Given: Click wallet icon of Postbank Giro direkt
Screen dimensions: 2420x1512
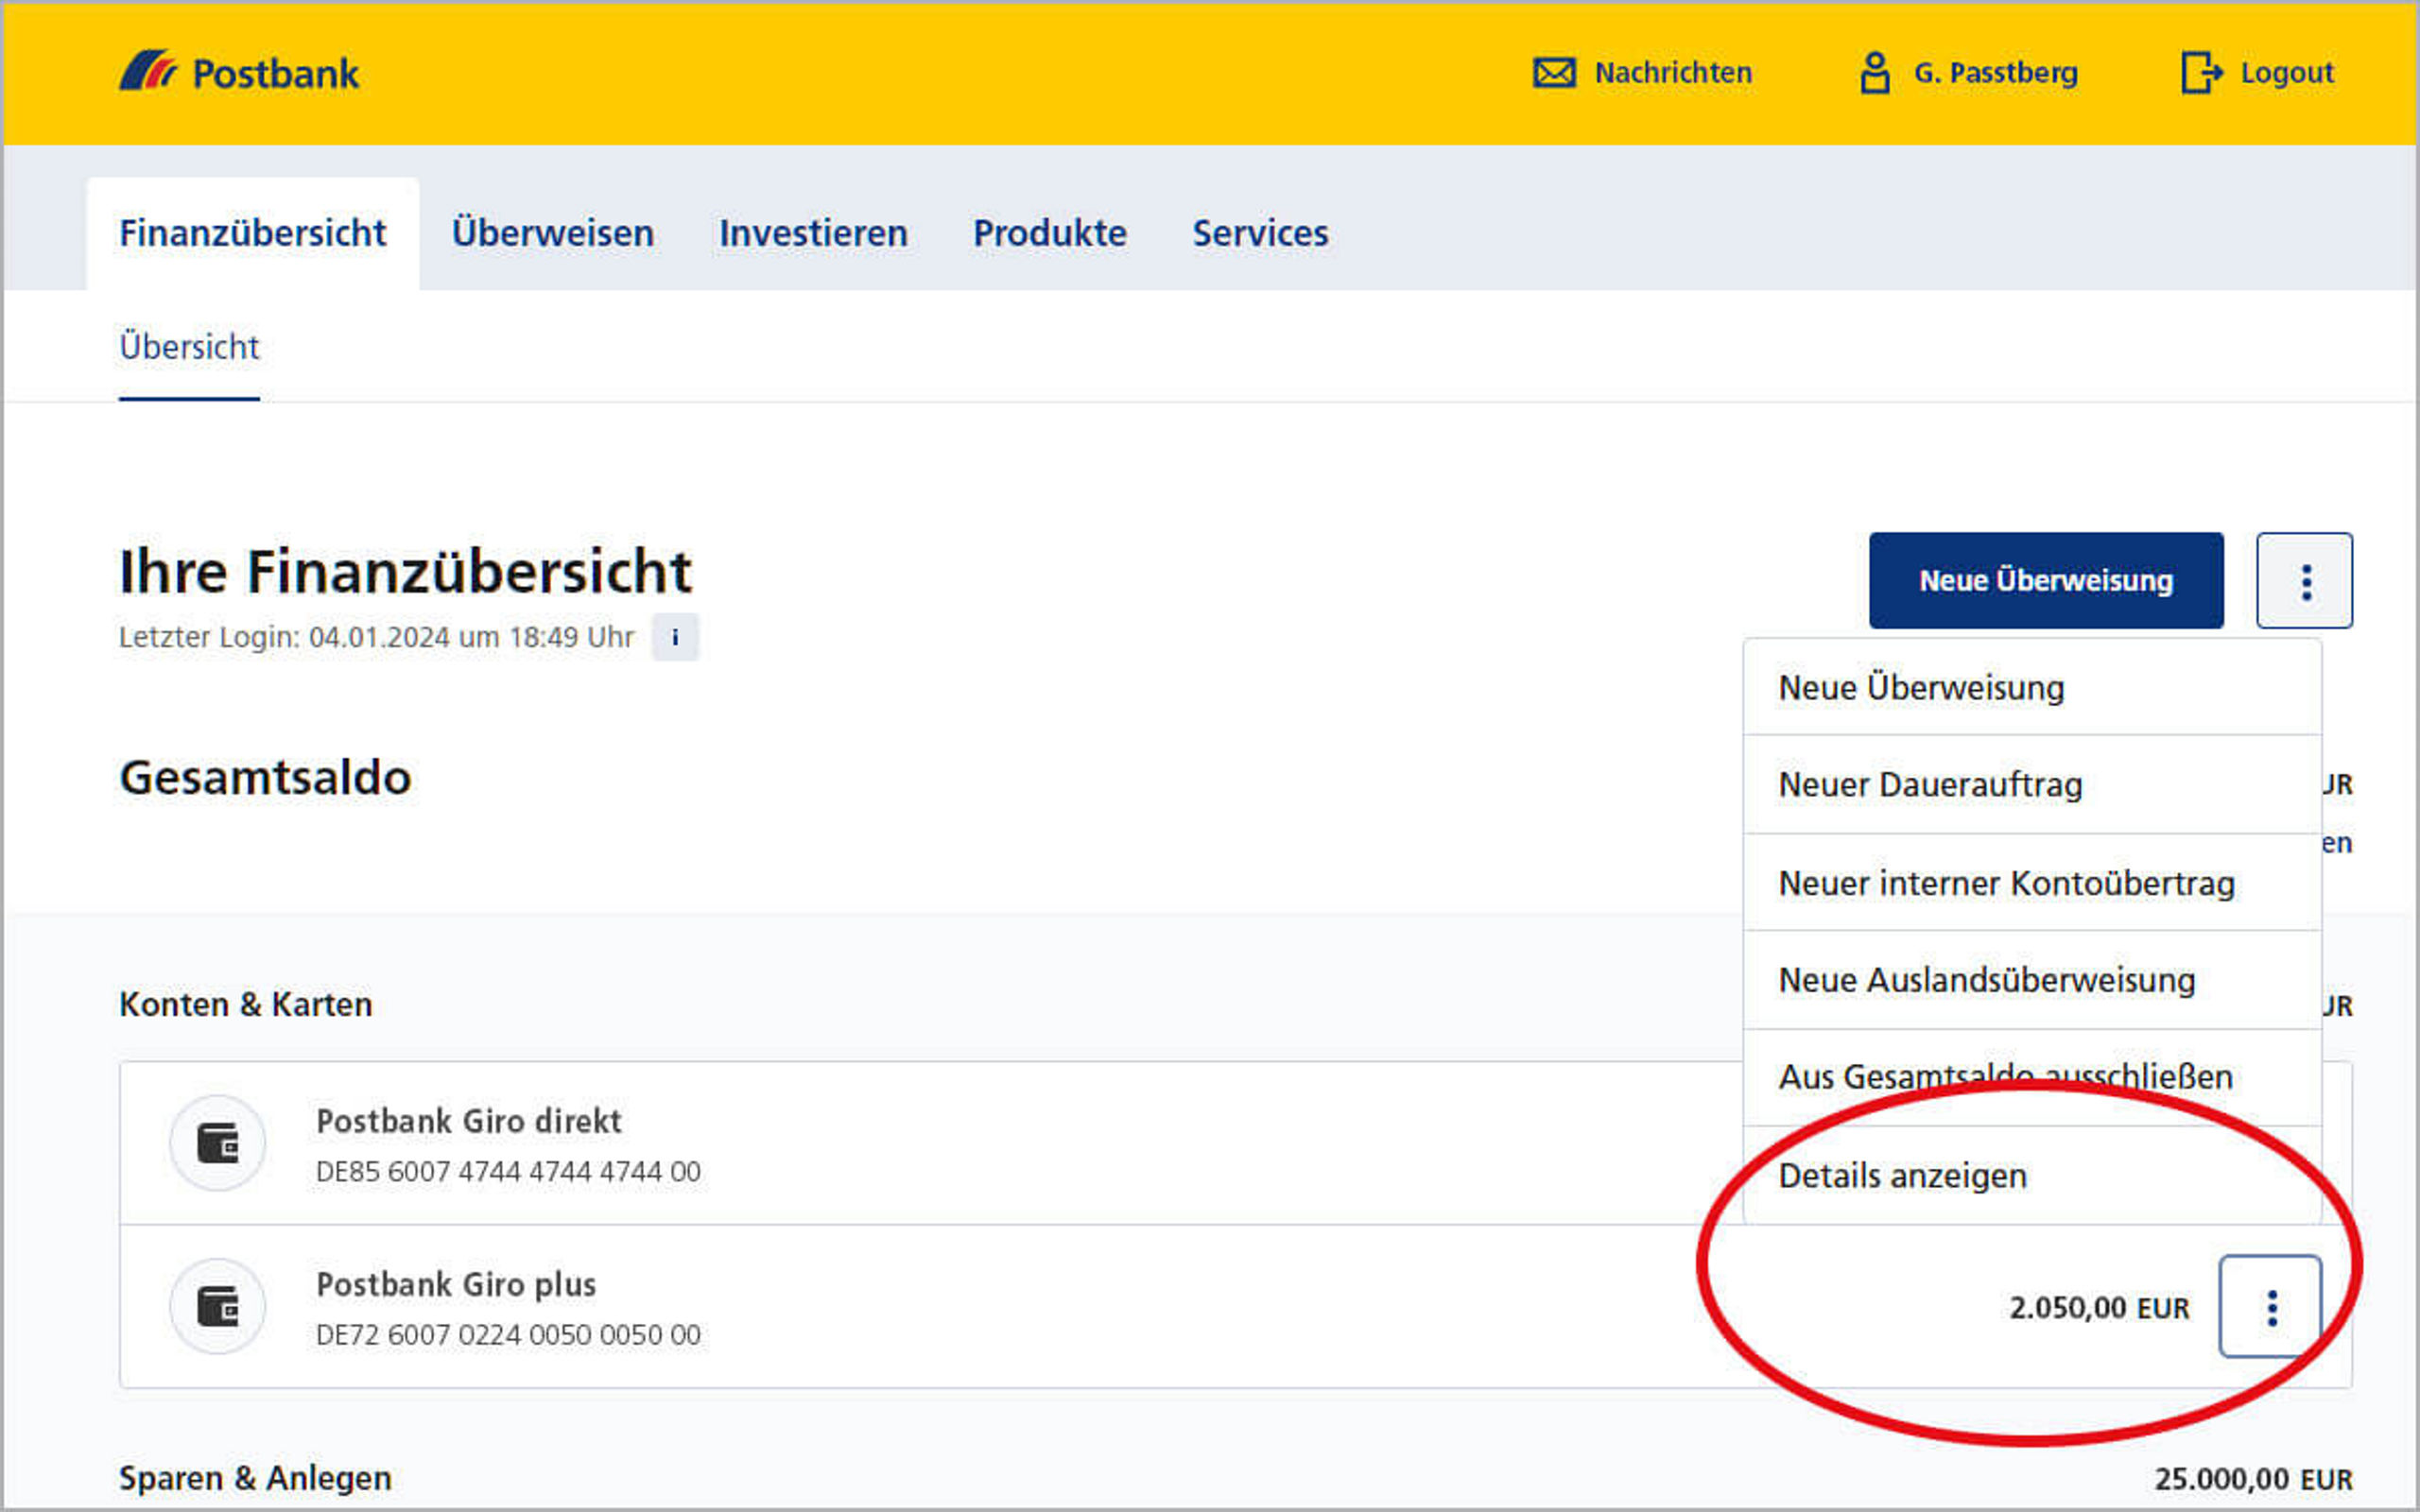Looking at the screenshot, I should coord(217,1143).
